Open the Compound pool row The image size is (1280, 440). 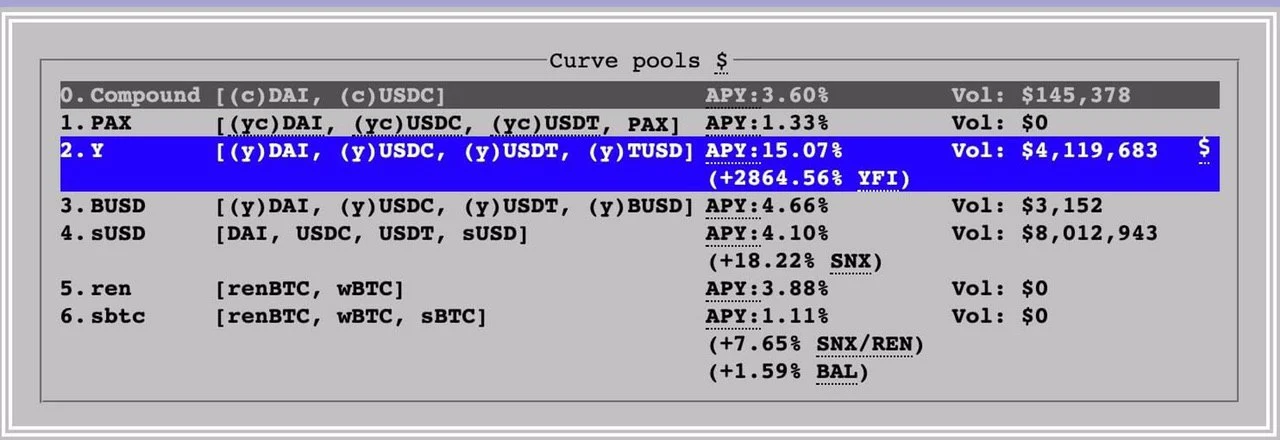point(639,95)
